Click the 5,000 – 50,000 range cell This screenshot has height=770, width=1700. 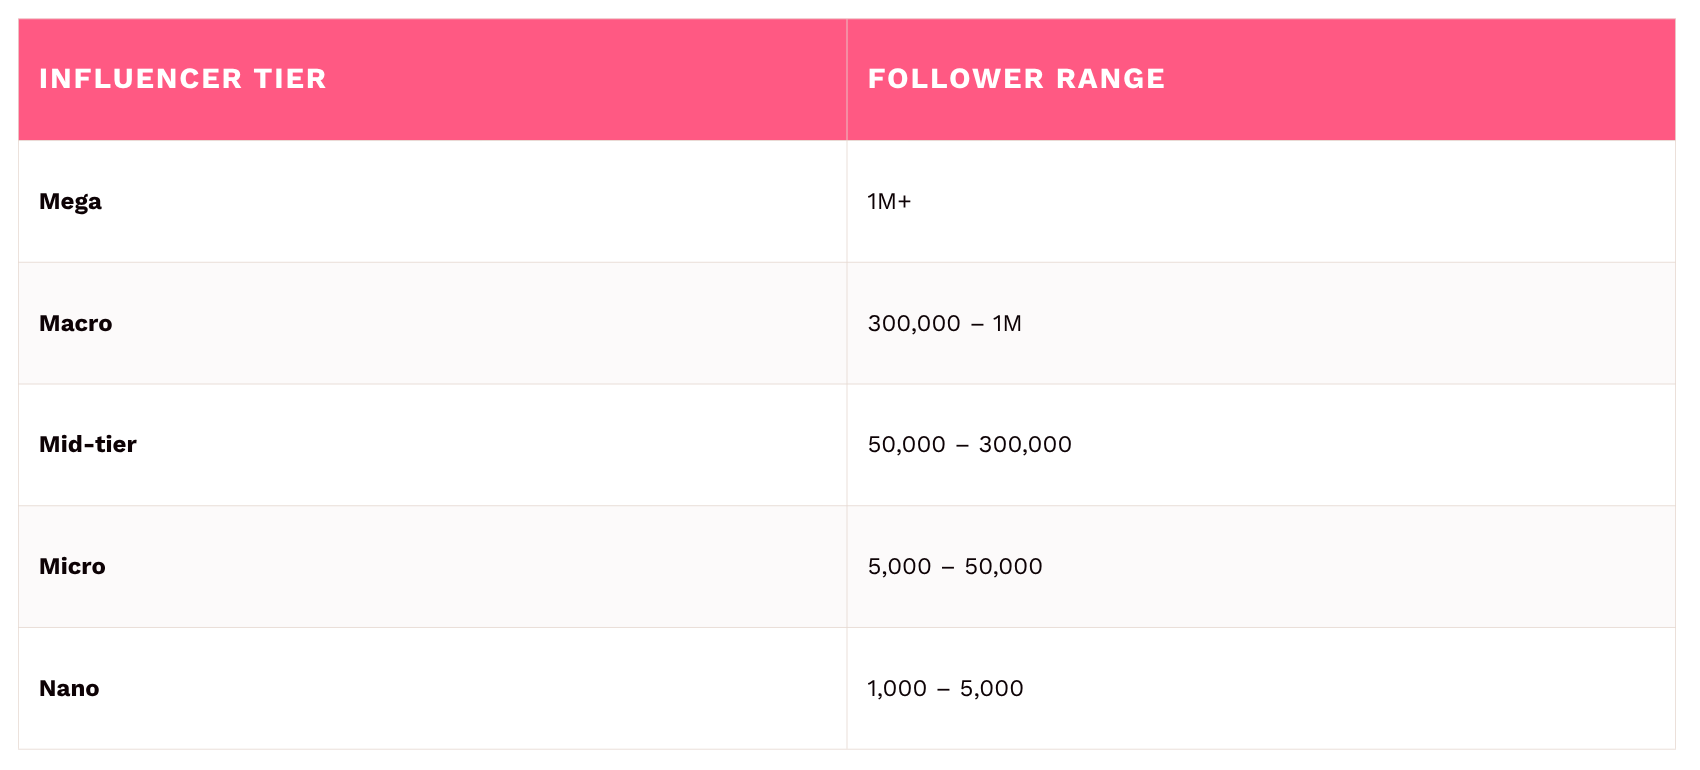click(x=955, y=566)
